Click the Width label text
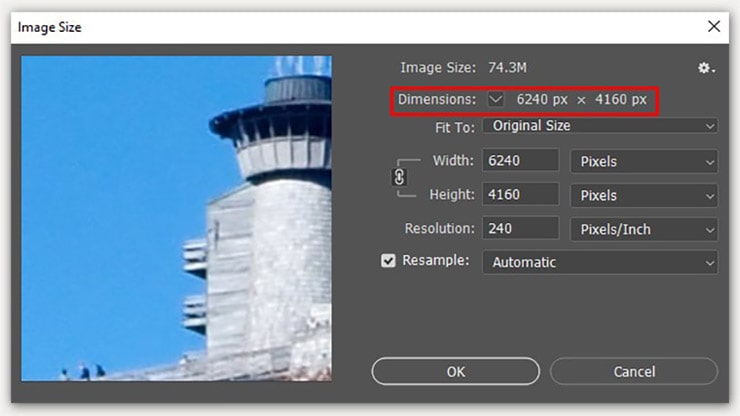This screenshot has width=740, height=416. coord(453,161)
